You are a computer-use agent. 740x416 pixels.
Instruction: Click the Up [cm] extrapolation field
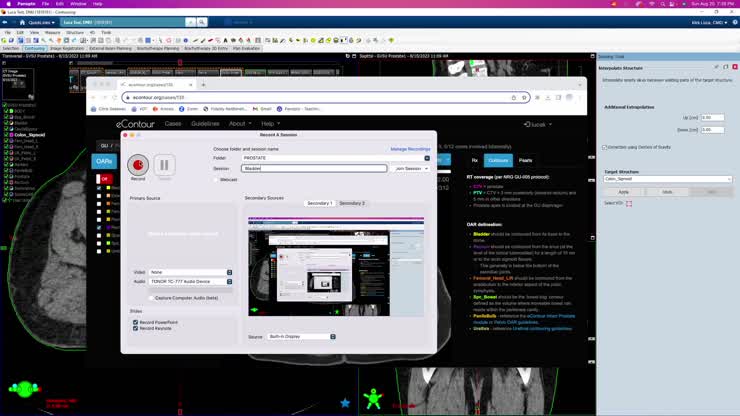click(712, 118)
